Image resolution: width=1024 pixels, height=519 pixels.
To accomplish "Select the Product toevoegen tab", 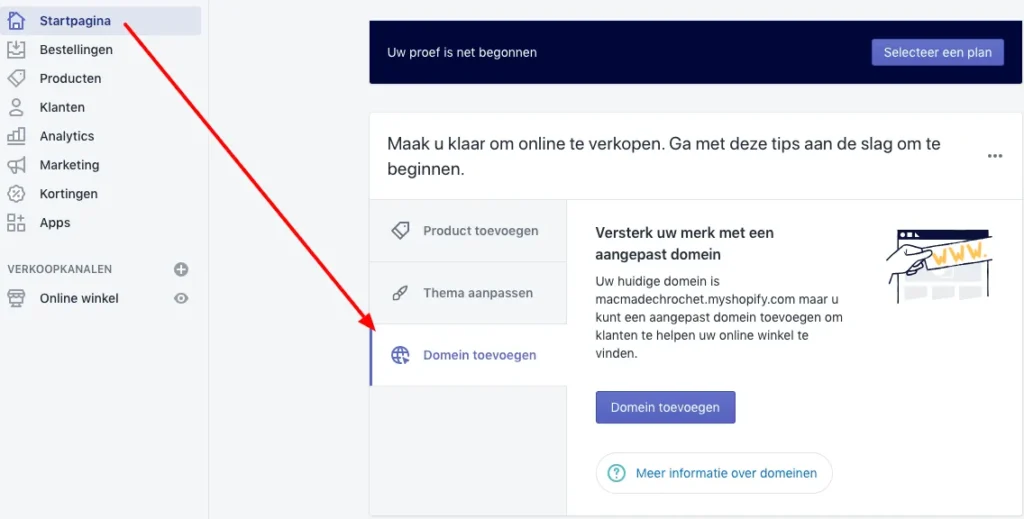I will tap(468, 231).
